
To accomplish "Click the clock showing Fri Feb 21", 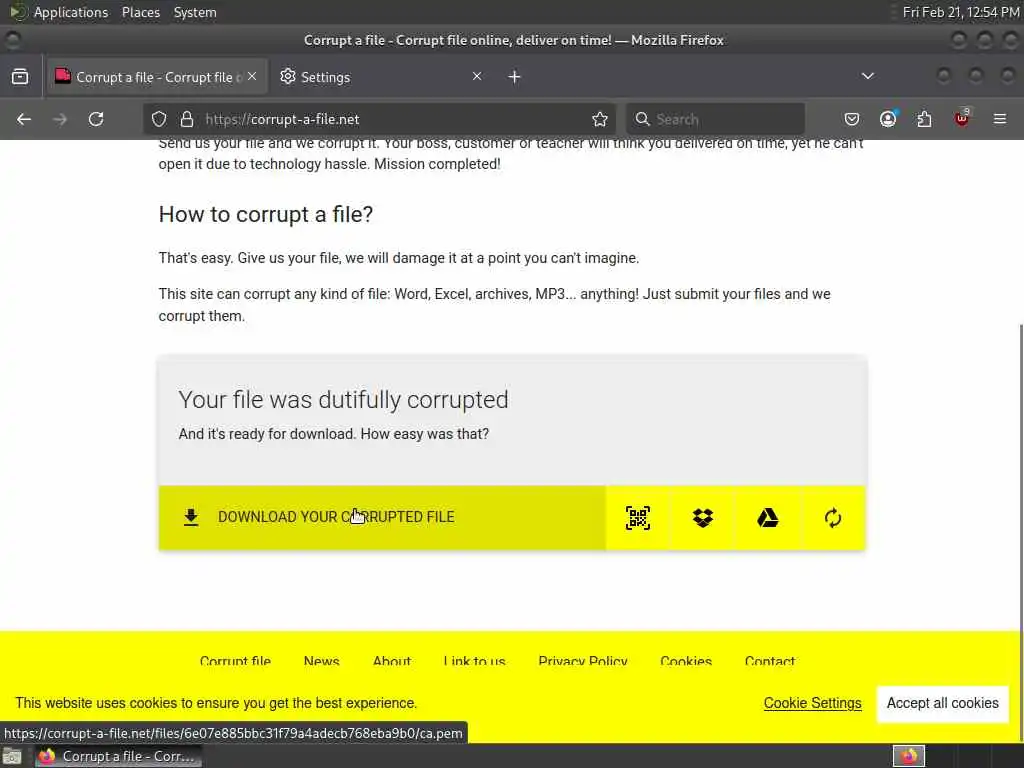I will pos(960,12).
